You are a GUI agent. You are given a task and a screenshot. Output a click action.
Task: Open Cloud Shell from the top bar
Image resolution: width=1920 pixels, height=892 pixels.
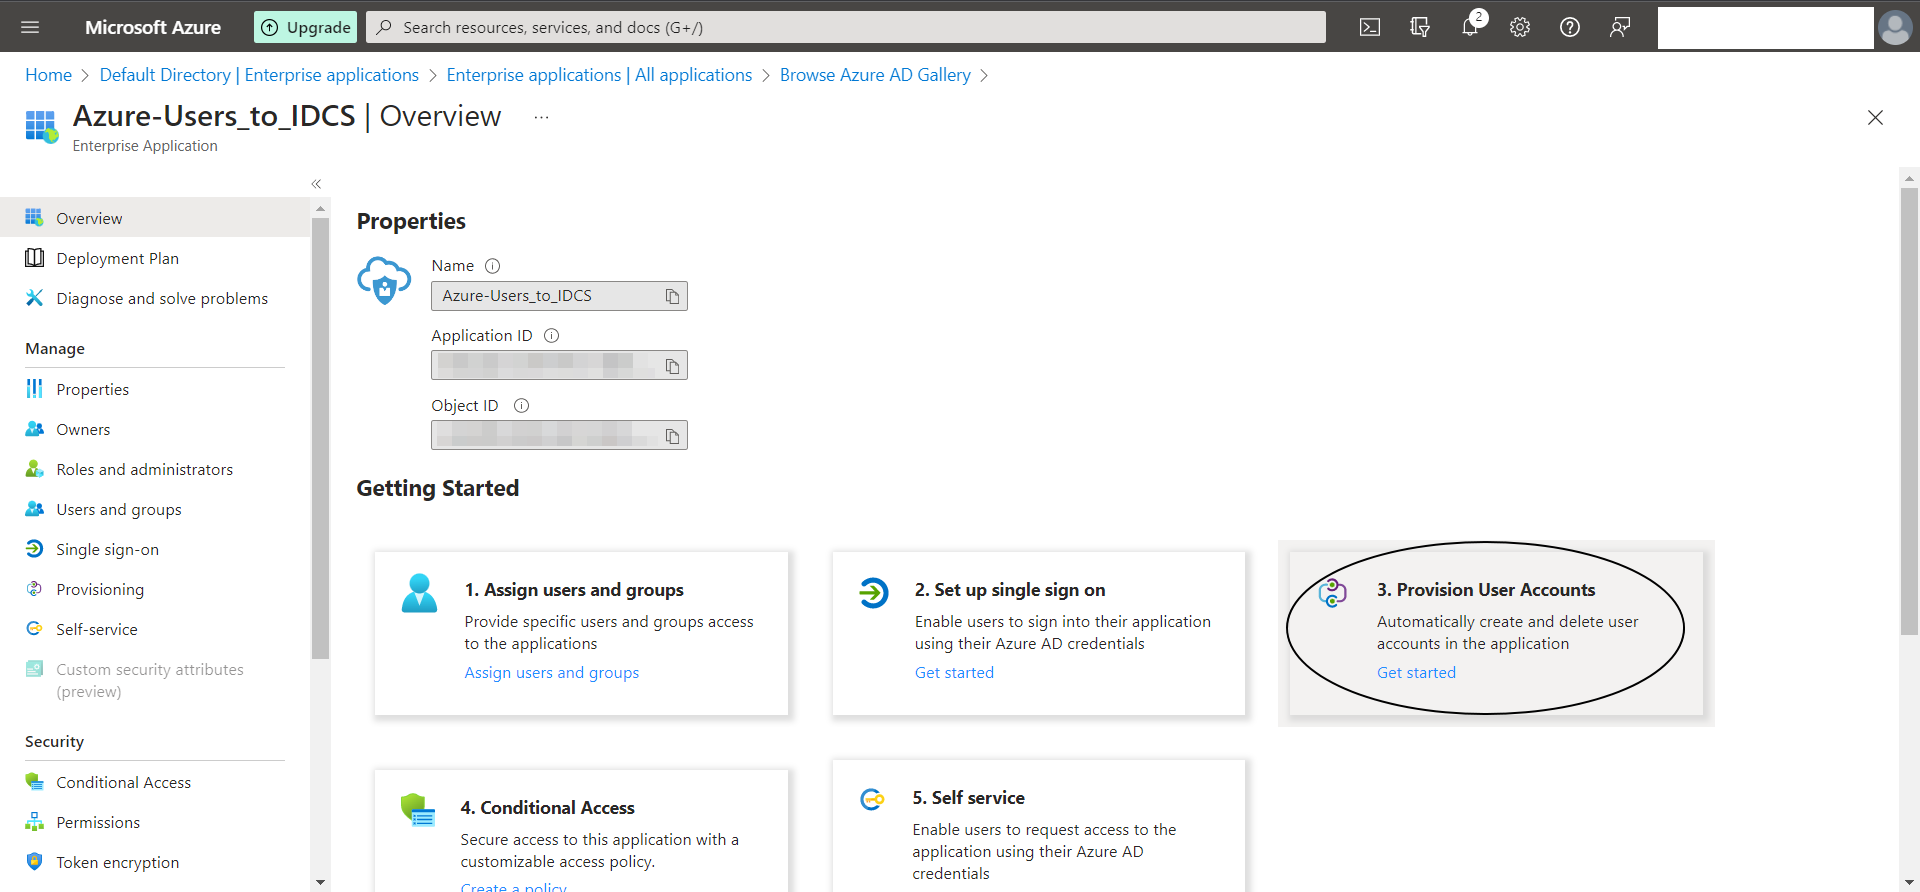tap(1370, 27)
